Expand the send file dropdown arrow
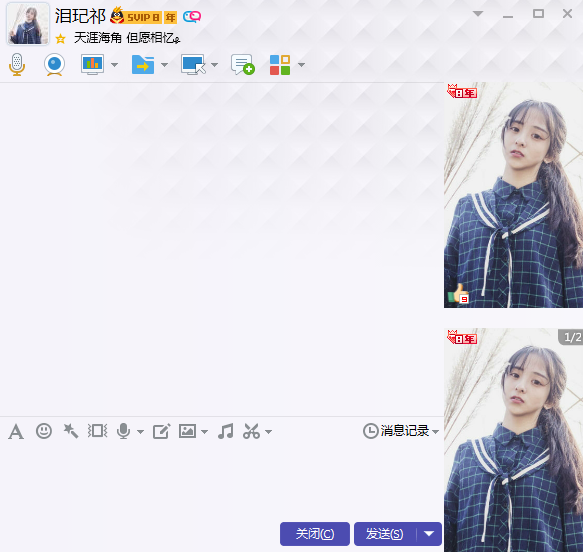This screenshot has width=583, height=552. click(165, 65)
